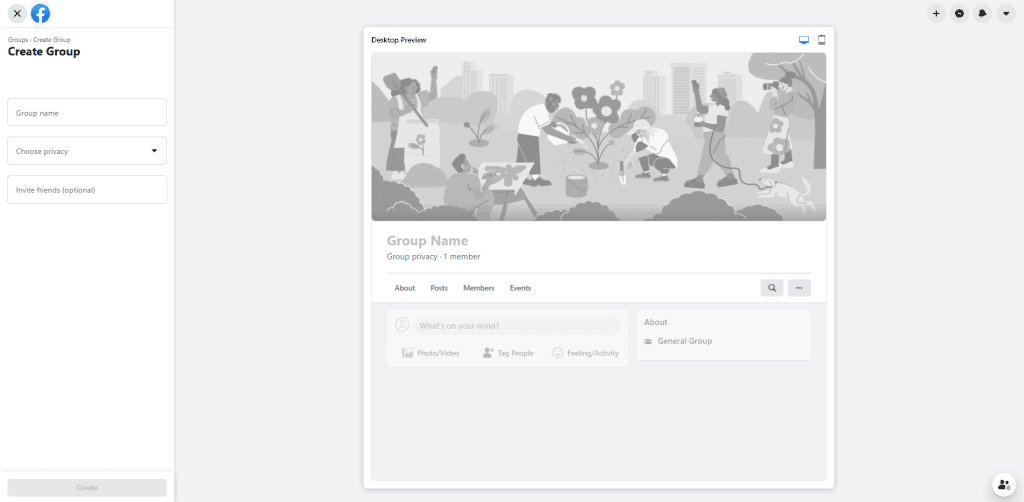Viewport: 1024px width, 502px height.
Task: Open the new chat contacts icon
Action: pyautogui.click(x=1004, y=484)
